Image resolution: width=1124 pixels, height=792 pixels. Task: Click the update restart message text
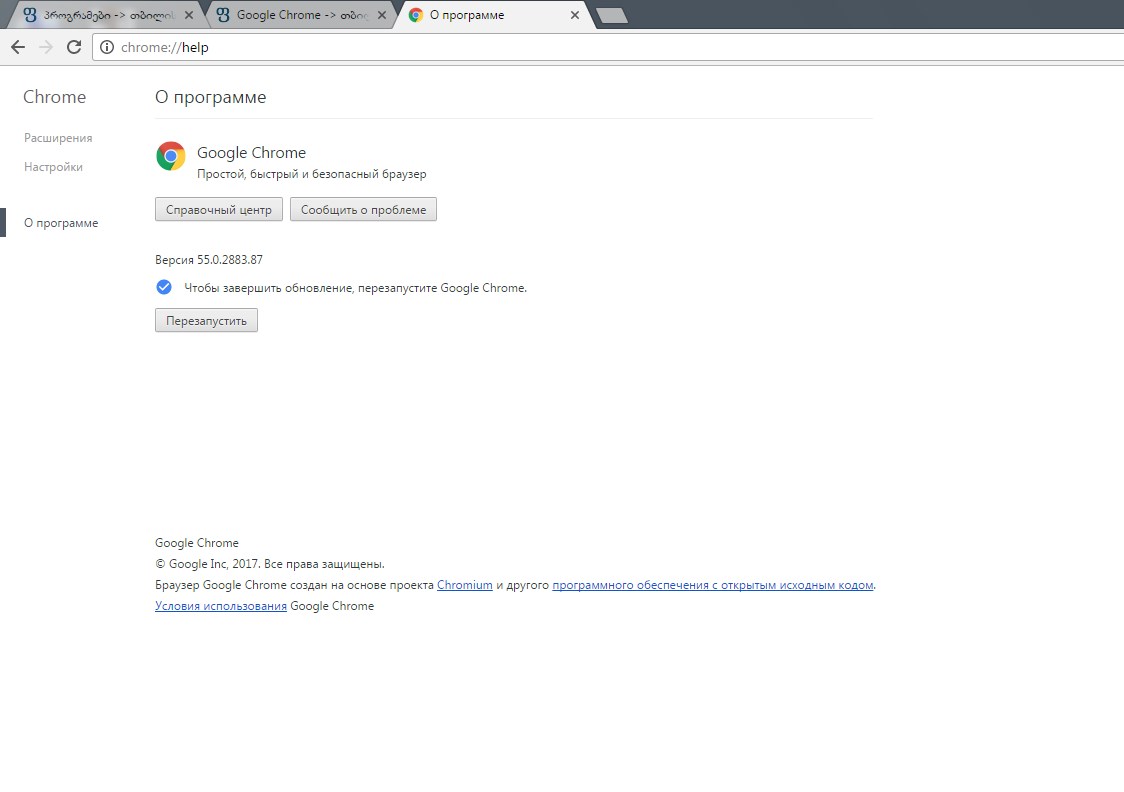(356, 287)
